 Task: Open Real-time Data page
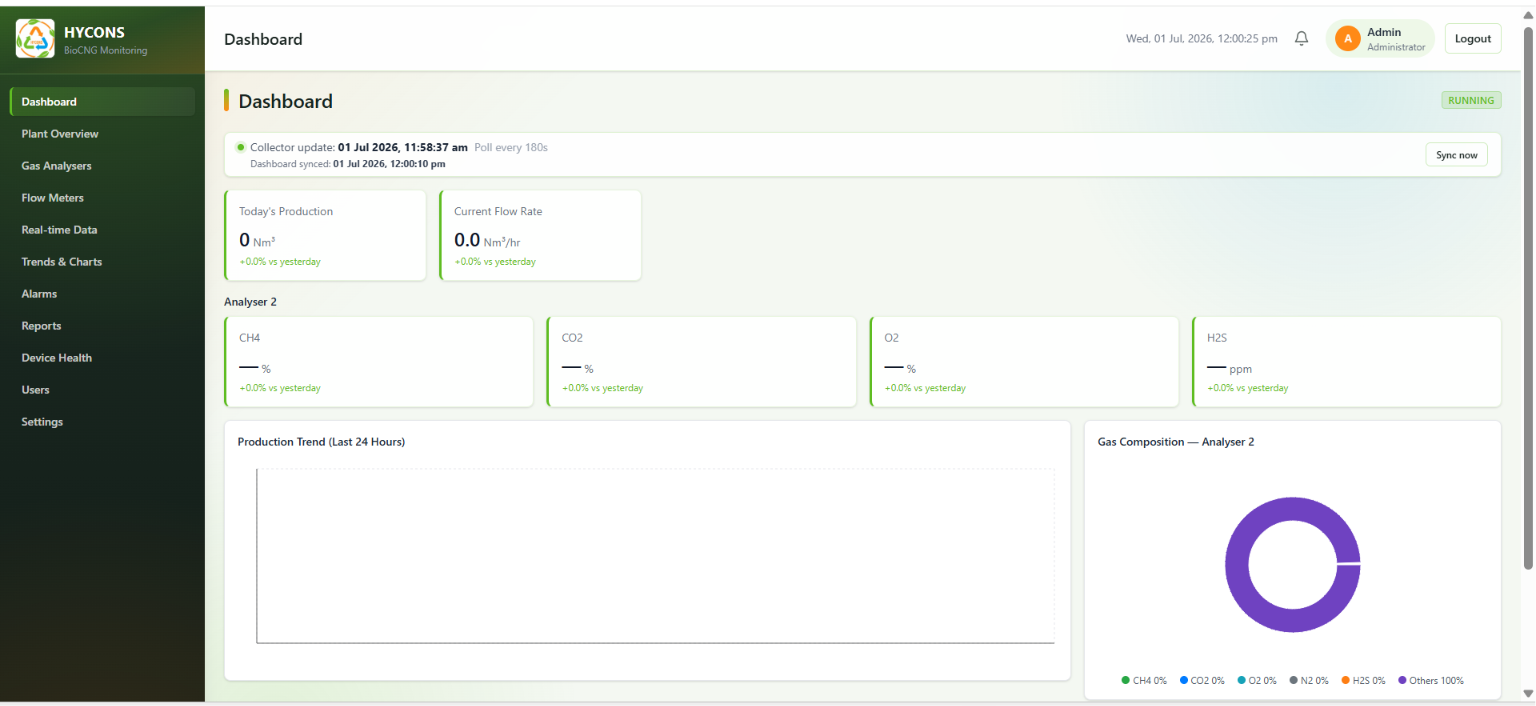(x=102, y=230)
